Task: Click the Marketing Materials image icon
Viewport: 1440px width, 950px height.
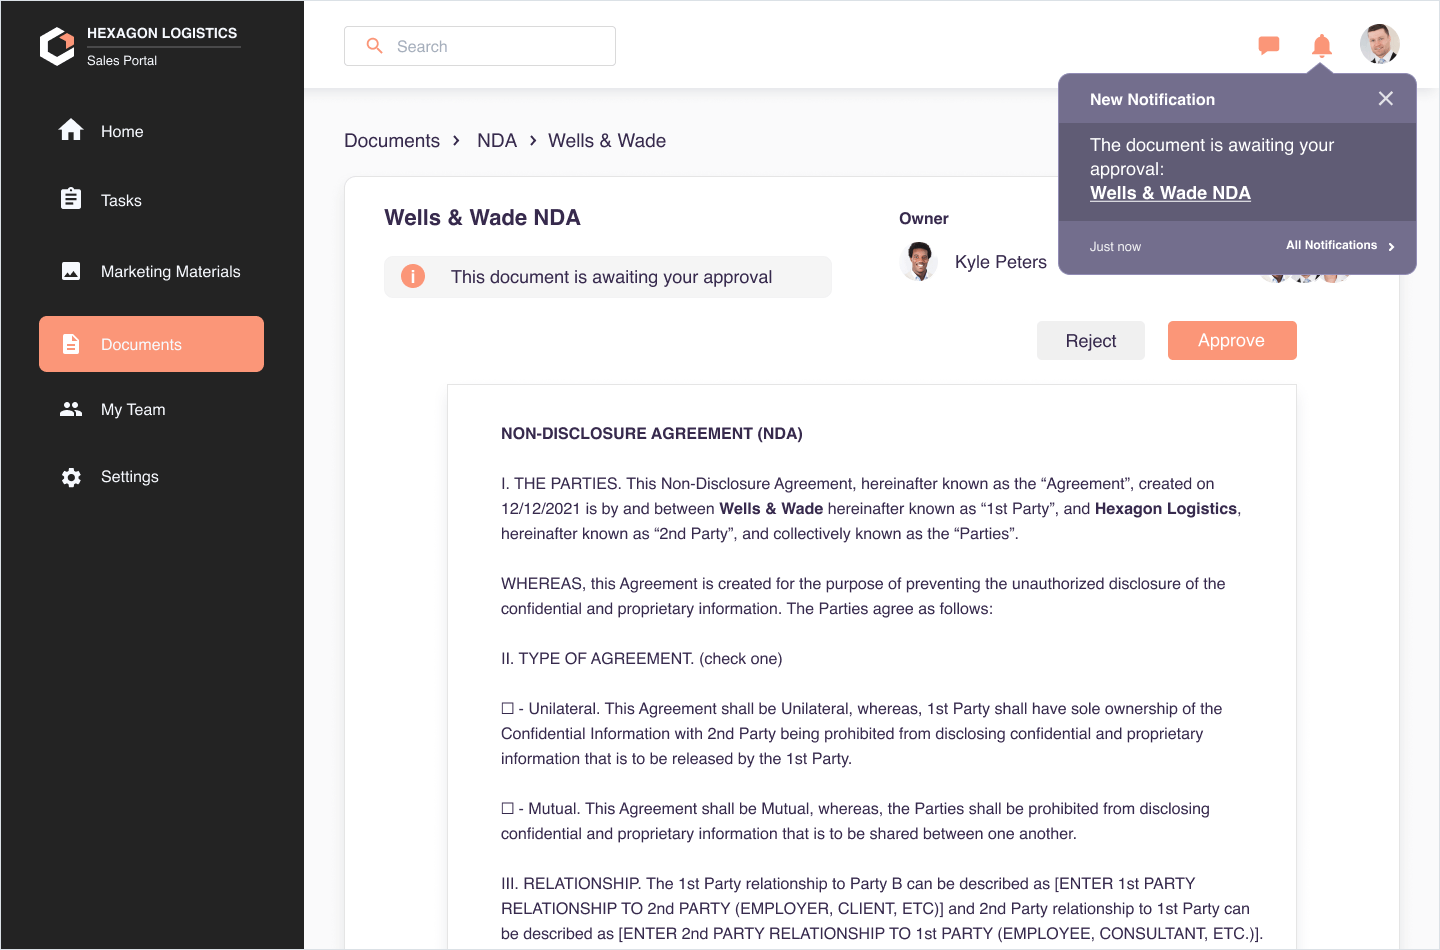Action: click(x=71, y=271)
